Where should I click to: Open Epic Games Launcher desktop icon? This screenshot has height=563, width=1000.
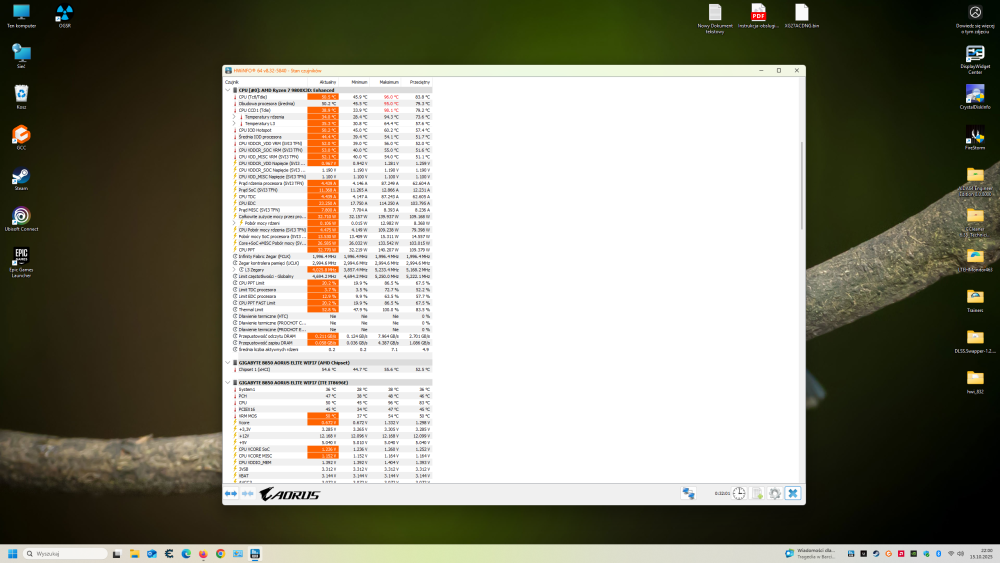[x=21, y=257]
